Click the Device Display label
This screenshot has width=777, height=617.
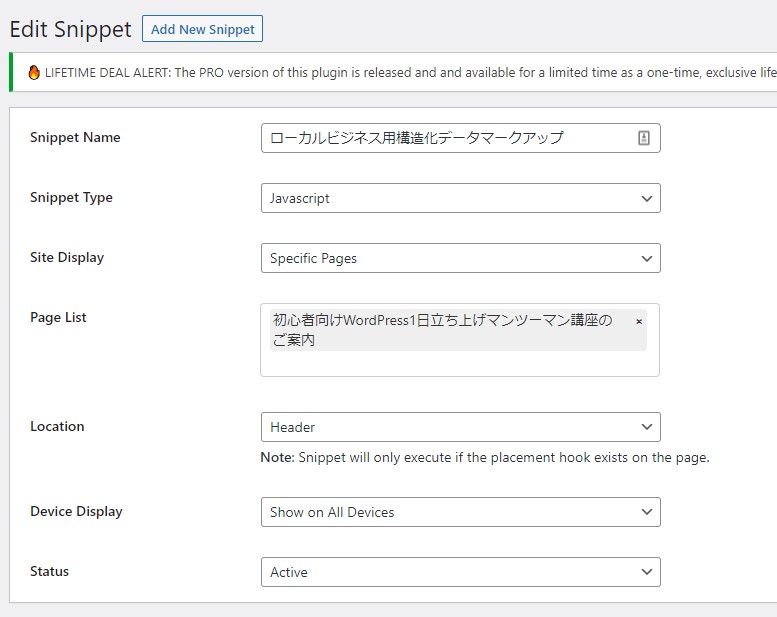pyautogui.click(x=76, y=512)
